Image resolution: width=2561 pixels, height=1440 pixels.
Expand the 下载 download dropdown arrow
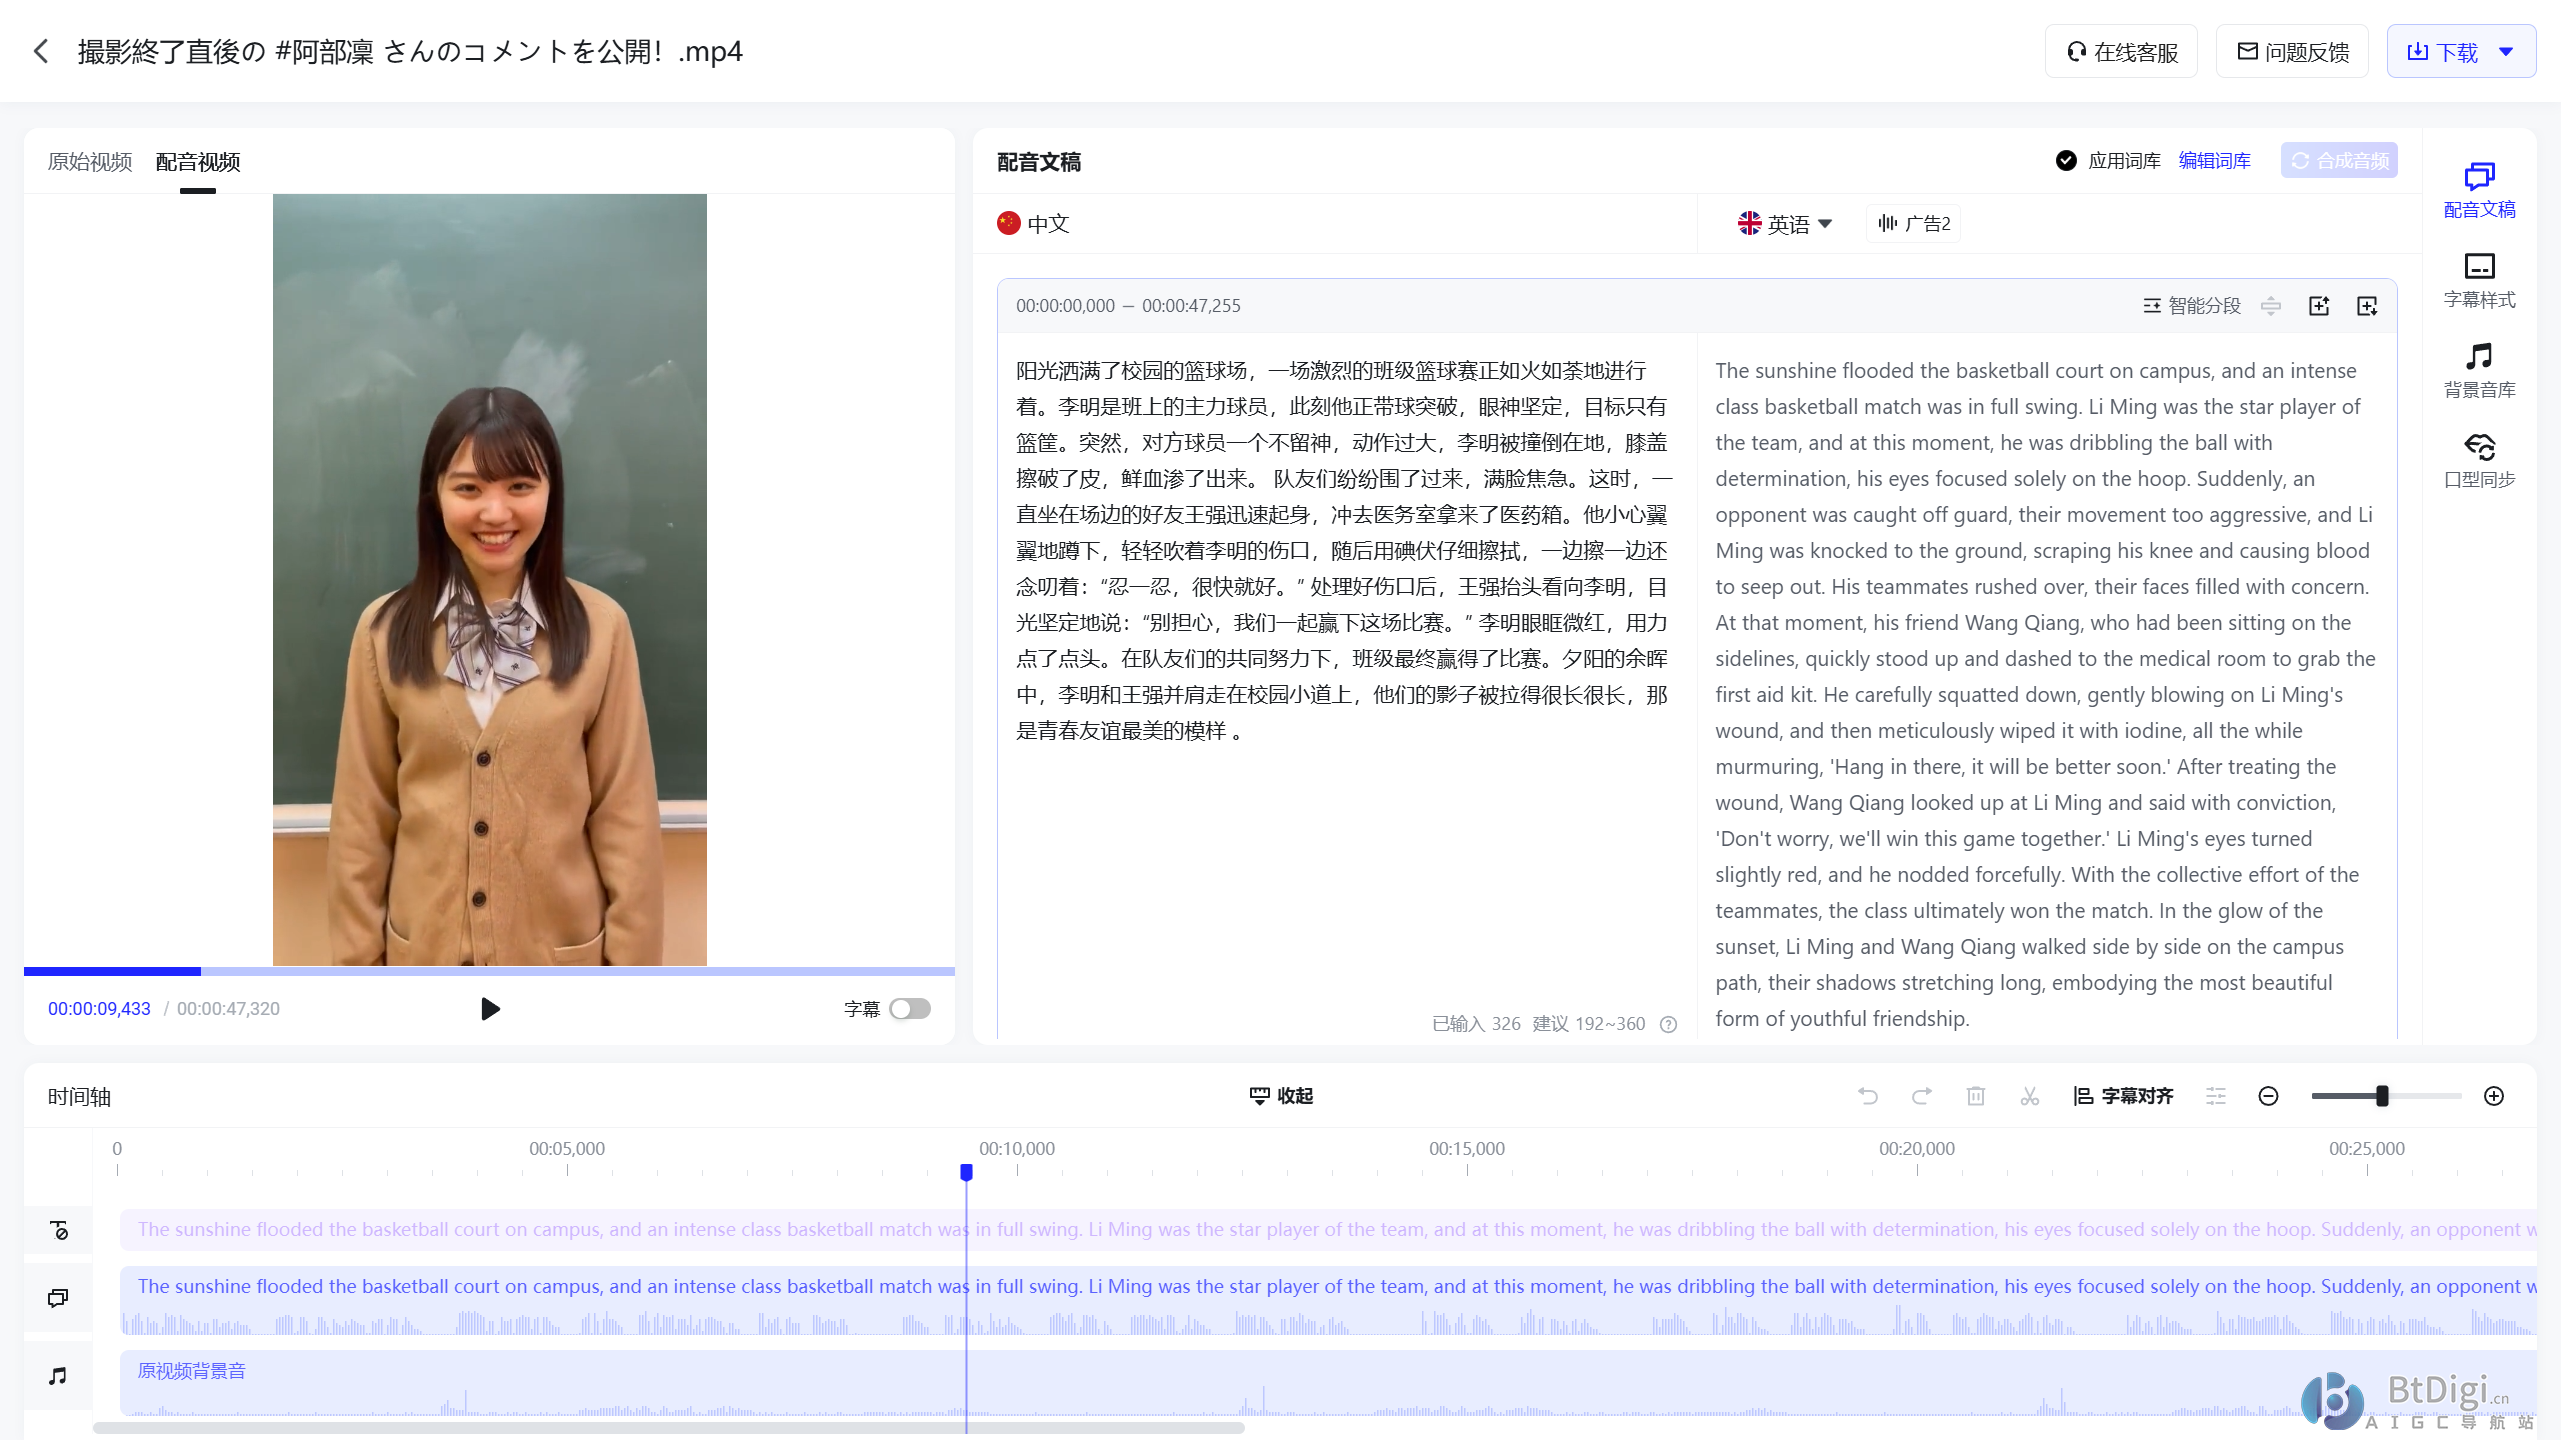point(2506,52)
